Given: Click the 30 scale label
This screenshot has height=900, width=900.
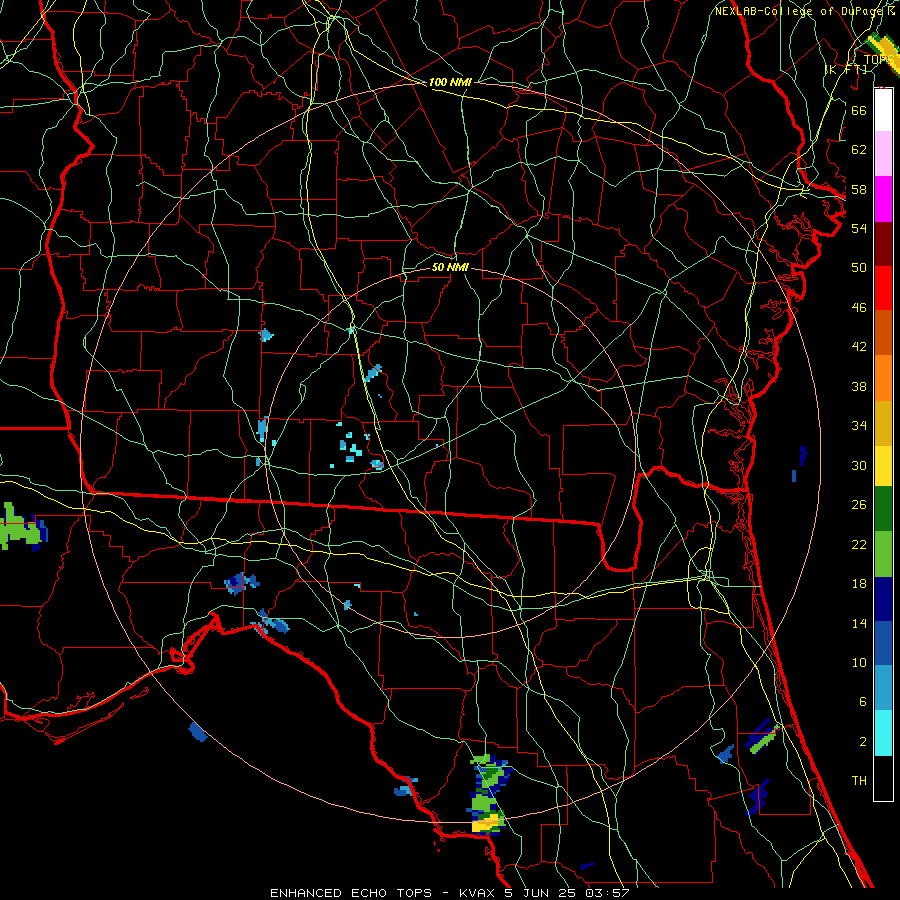Looking at the screenshot, I should pos(859,465).
